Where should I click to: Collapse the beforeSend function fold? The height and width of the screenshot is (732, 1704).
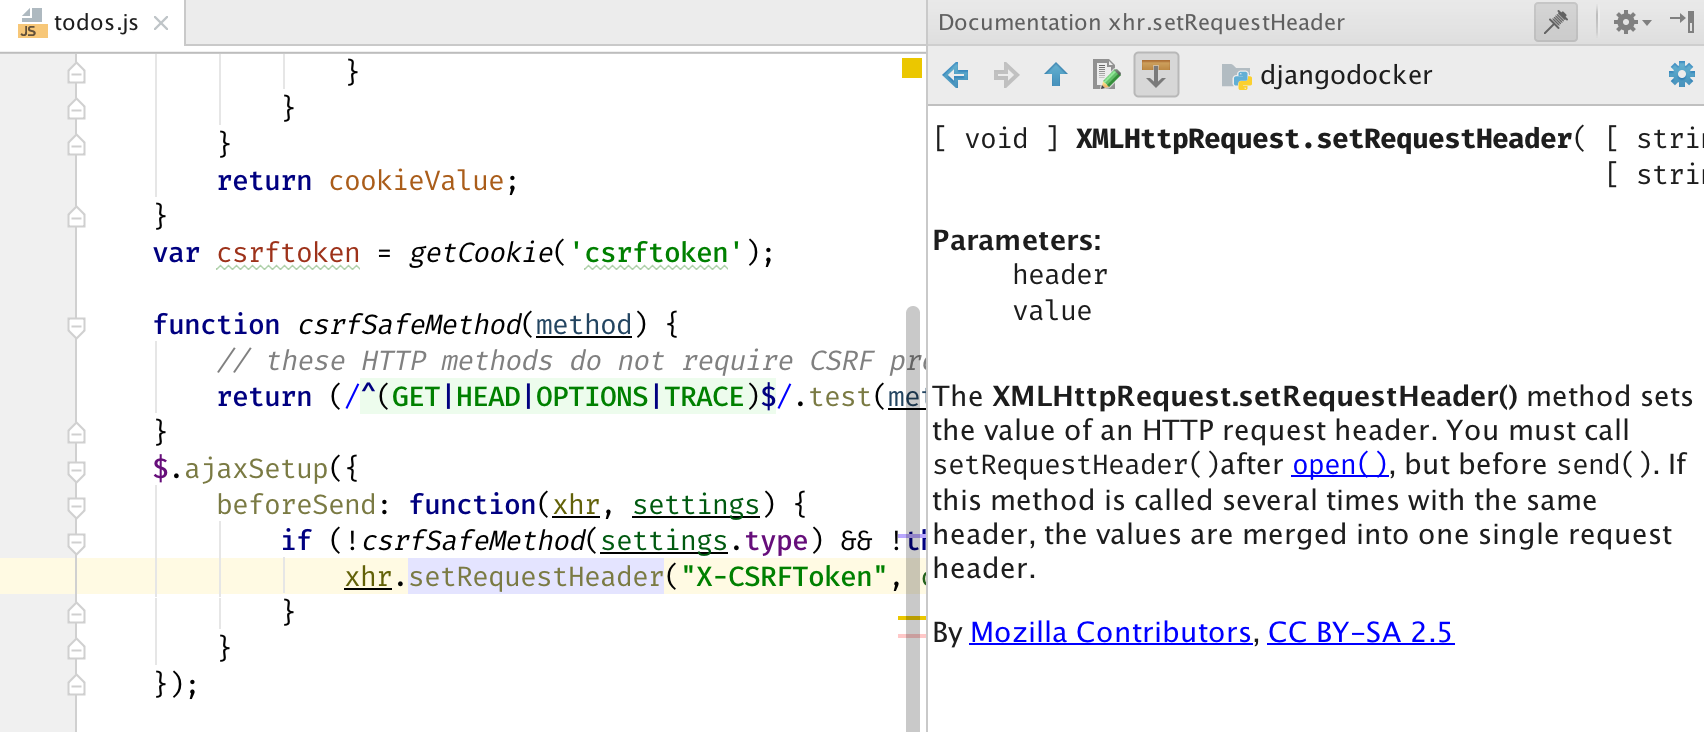(76, 506)
